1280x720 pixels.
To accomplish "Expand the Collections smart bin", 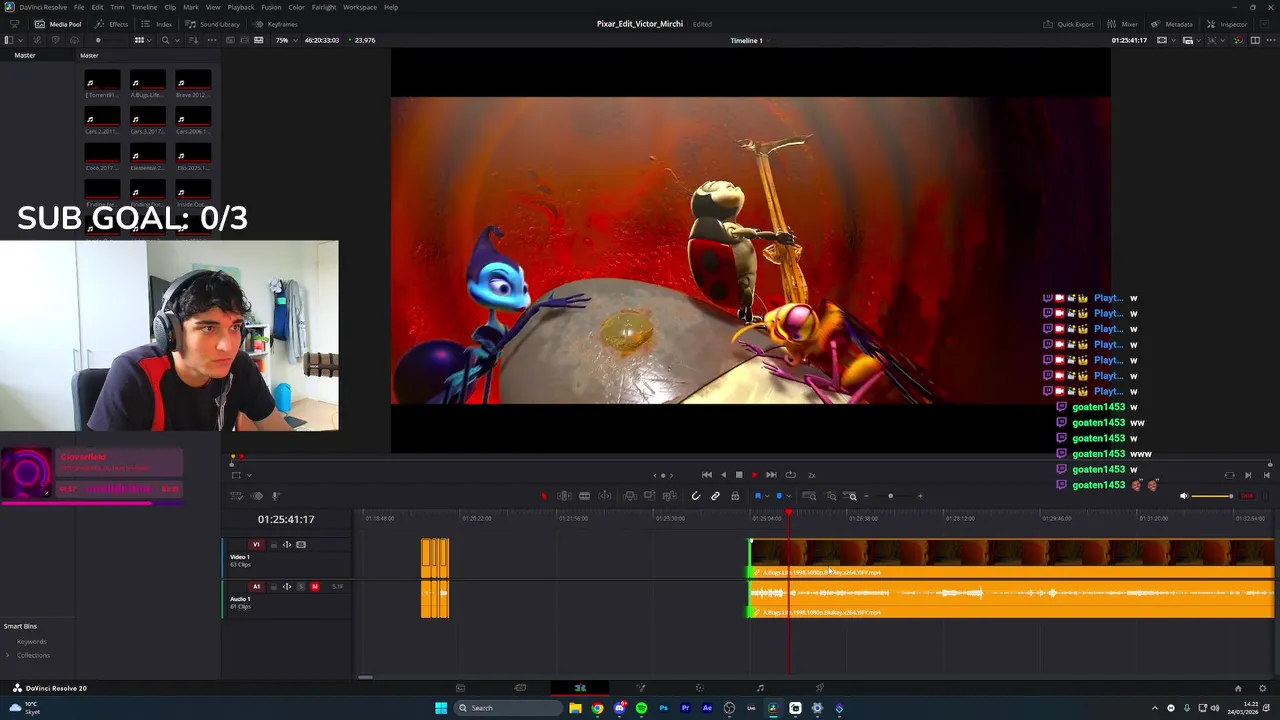I will coord(8,656).
